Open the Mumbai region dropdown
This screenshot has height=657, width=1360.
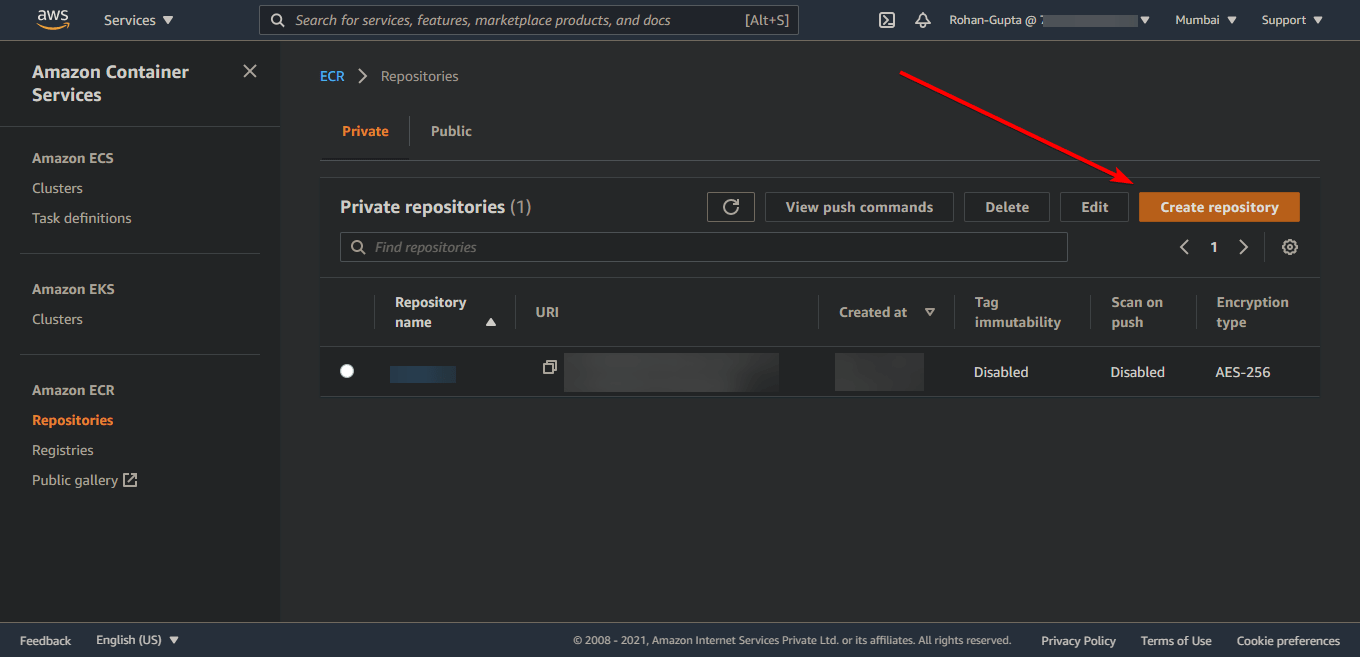(x=1206, y=20)
